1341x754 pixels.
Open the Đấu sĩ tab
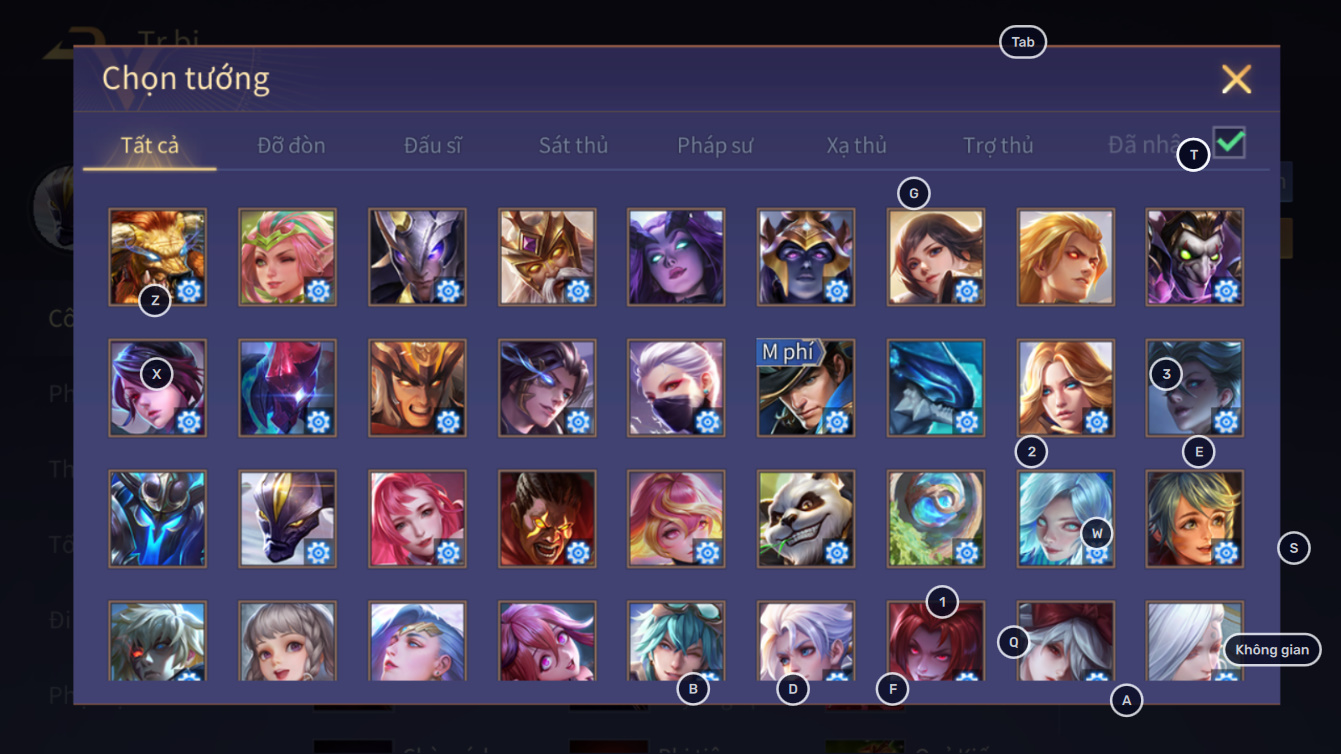(433, 145)
